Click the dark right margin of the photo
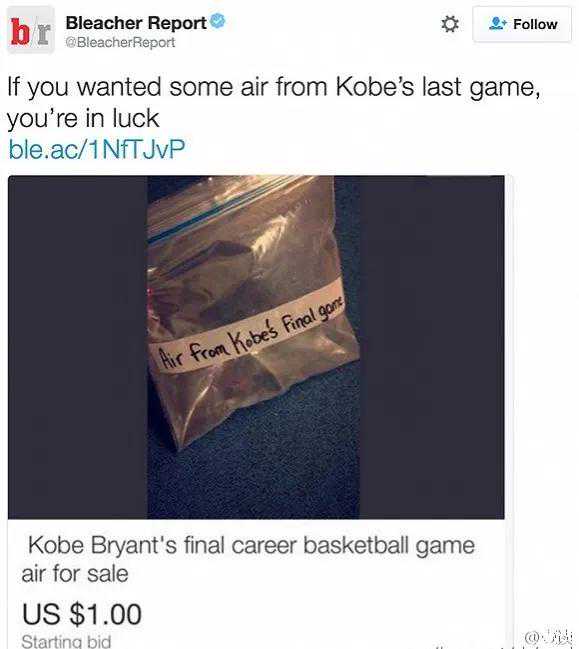This screenshot has width=579, height=649. pos(432,347)
